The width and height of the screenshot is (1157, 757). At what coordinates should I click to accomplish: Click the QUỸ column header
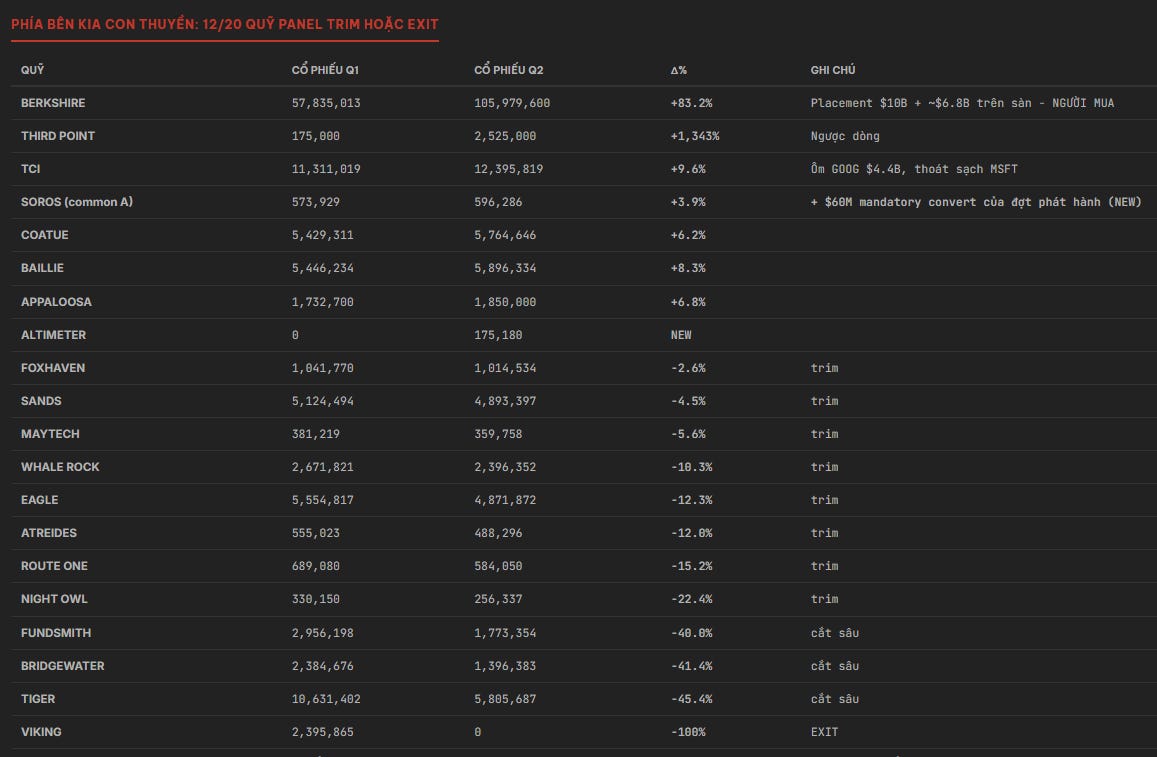click(32, 70)
